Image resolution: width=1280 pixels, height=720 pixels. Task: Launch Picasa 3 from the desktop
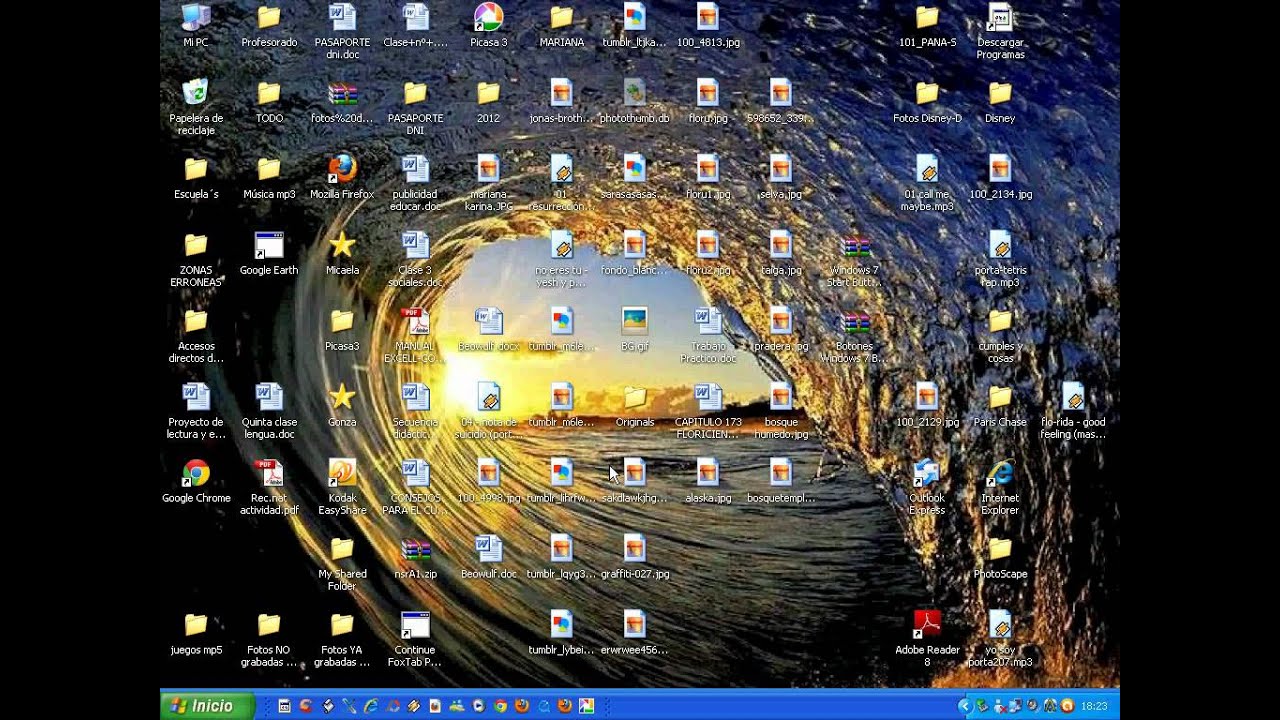(x=488, y=18)
